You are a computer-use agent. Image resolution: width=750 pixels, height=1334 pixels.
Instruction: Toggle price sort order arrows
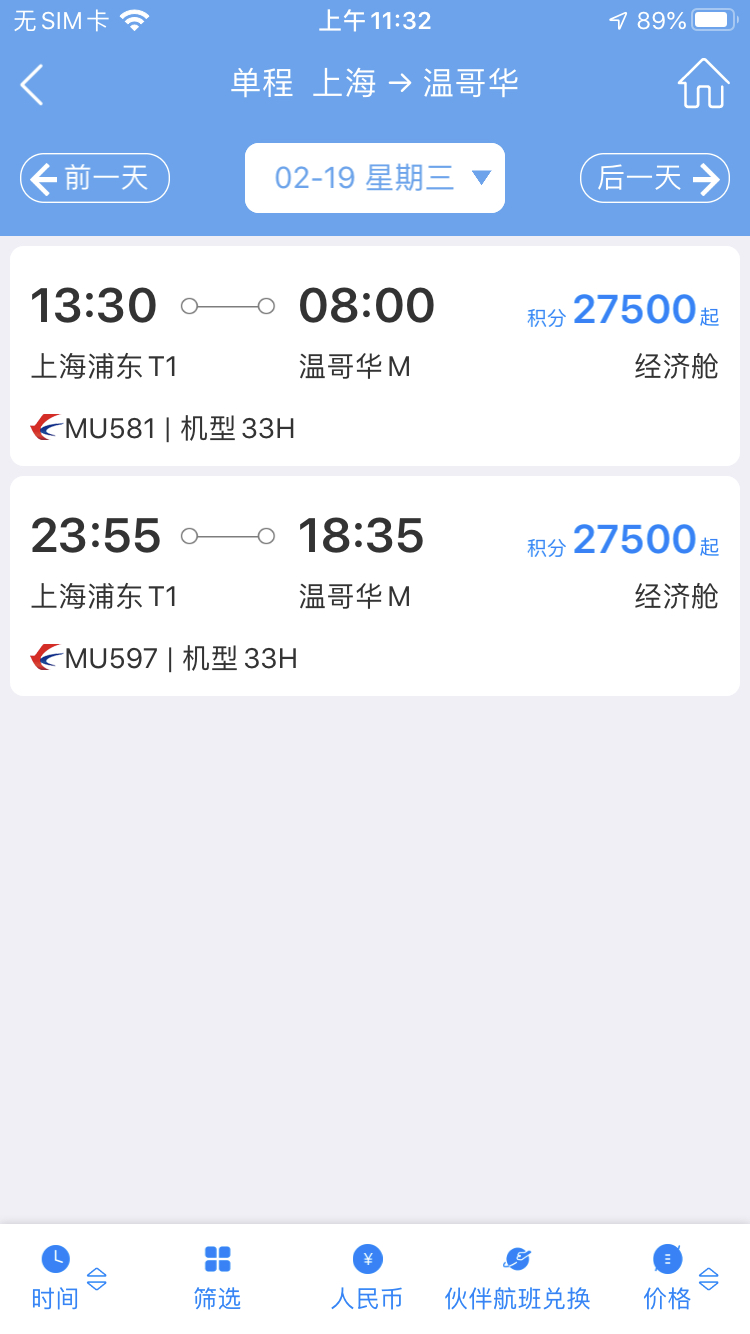[x=708, y=1279]
